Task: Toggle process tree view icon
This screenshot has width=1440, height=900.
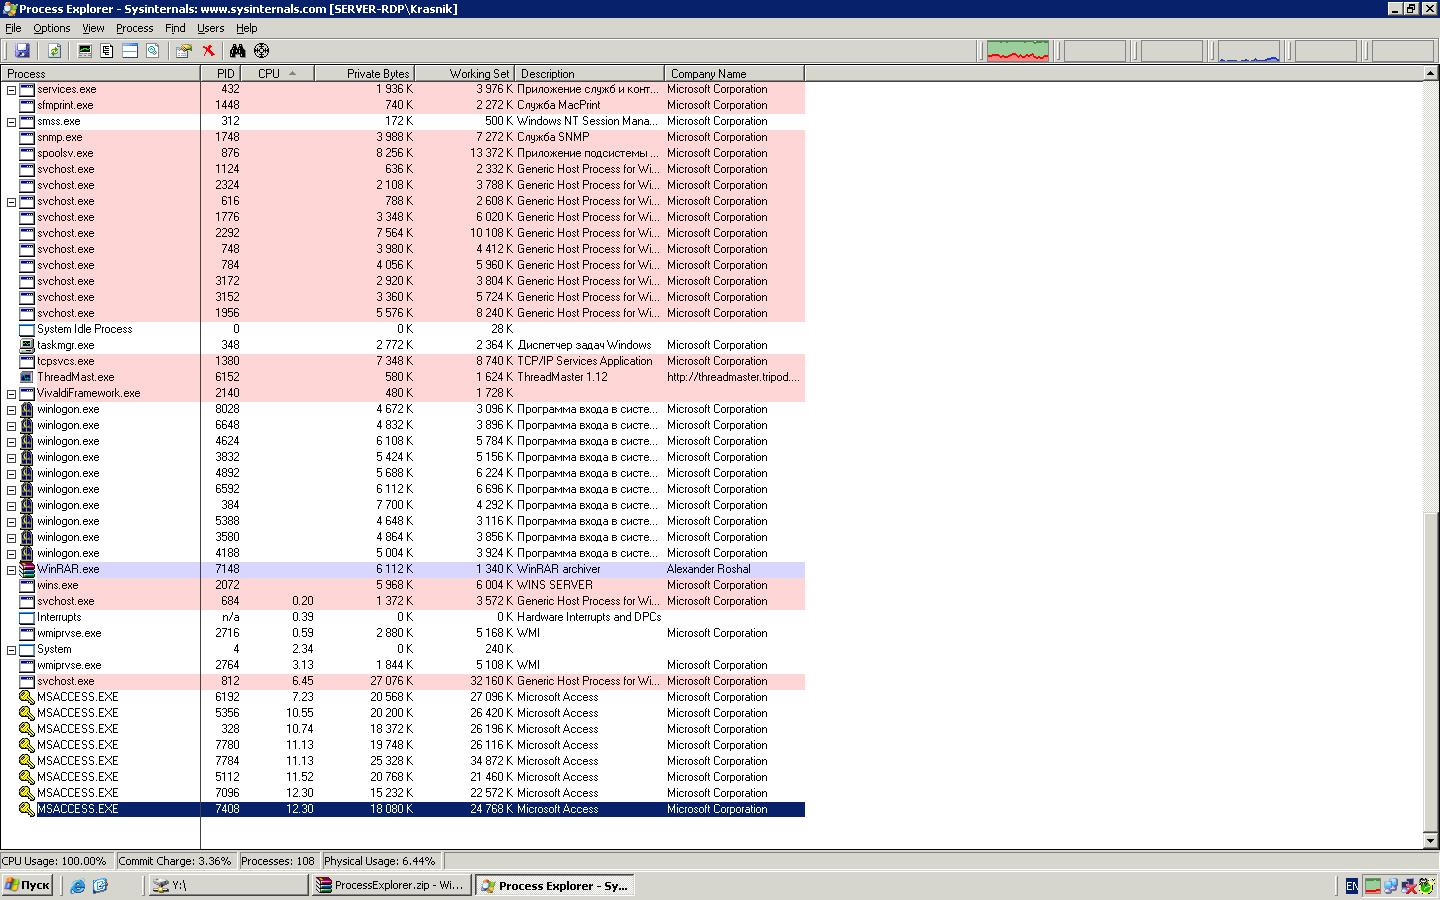Action: pyautogui.click(x=107, y=51)
